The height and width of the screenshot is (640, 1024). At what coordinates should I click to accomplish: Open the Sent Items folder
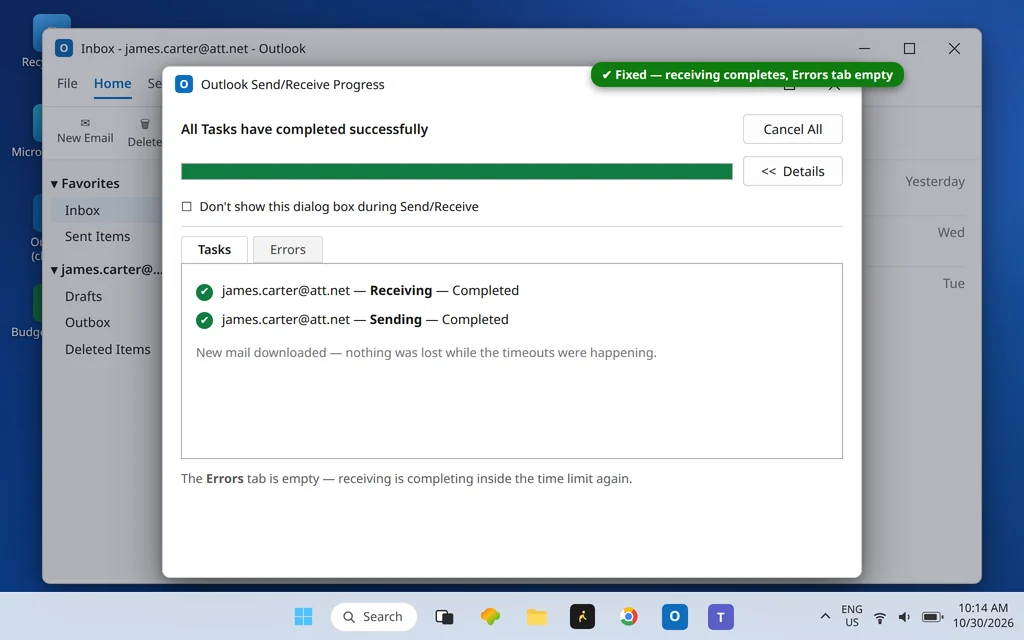pos(97,236)
